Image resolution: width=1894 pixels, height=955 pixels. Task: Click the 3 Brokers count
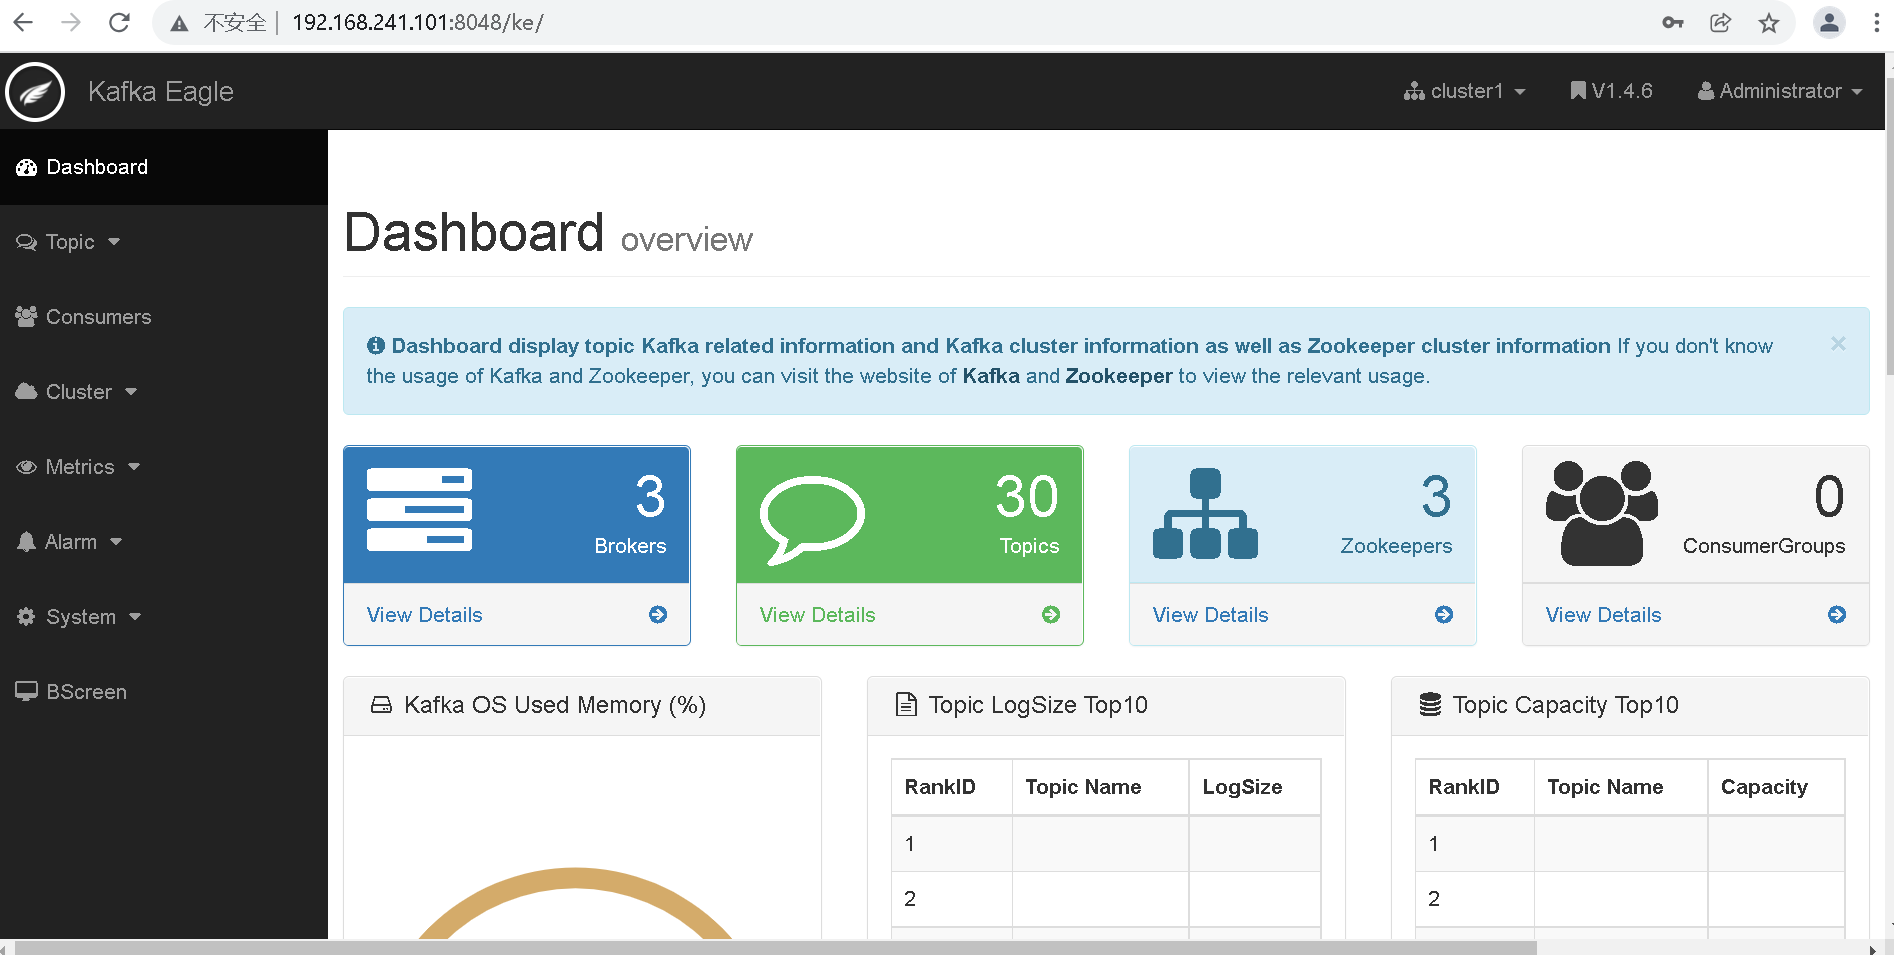(650, 496)
